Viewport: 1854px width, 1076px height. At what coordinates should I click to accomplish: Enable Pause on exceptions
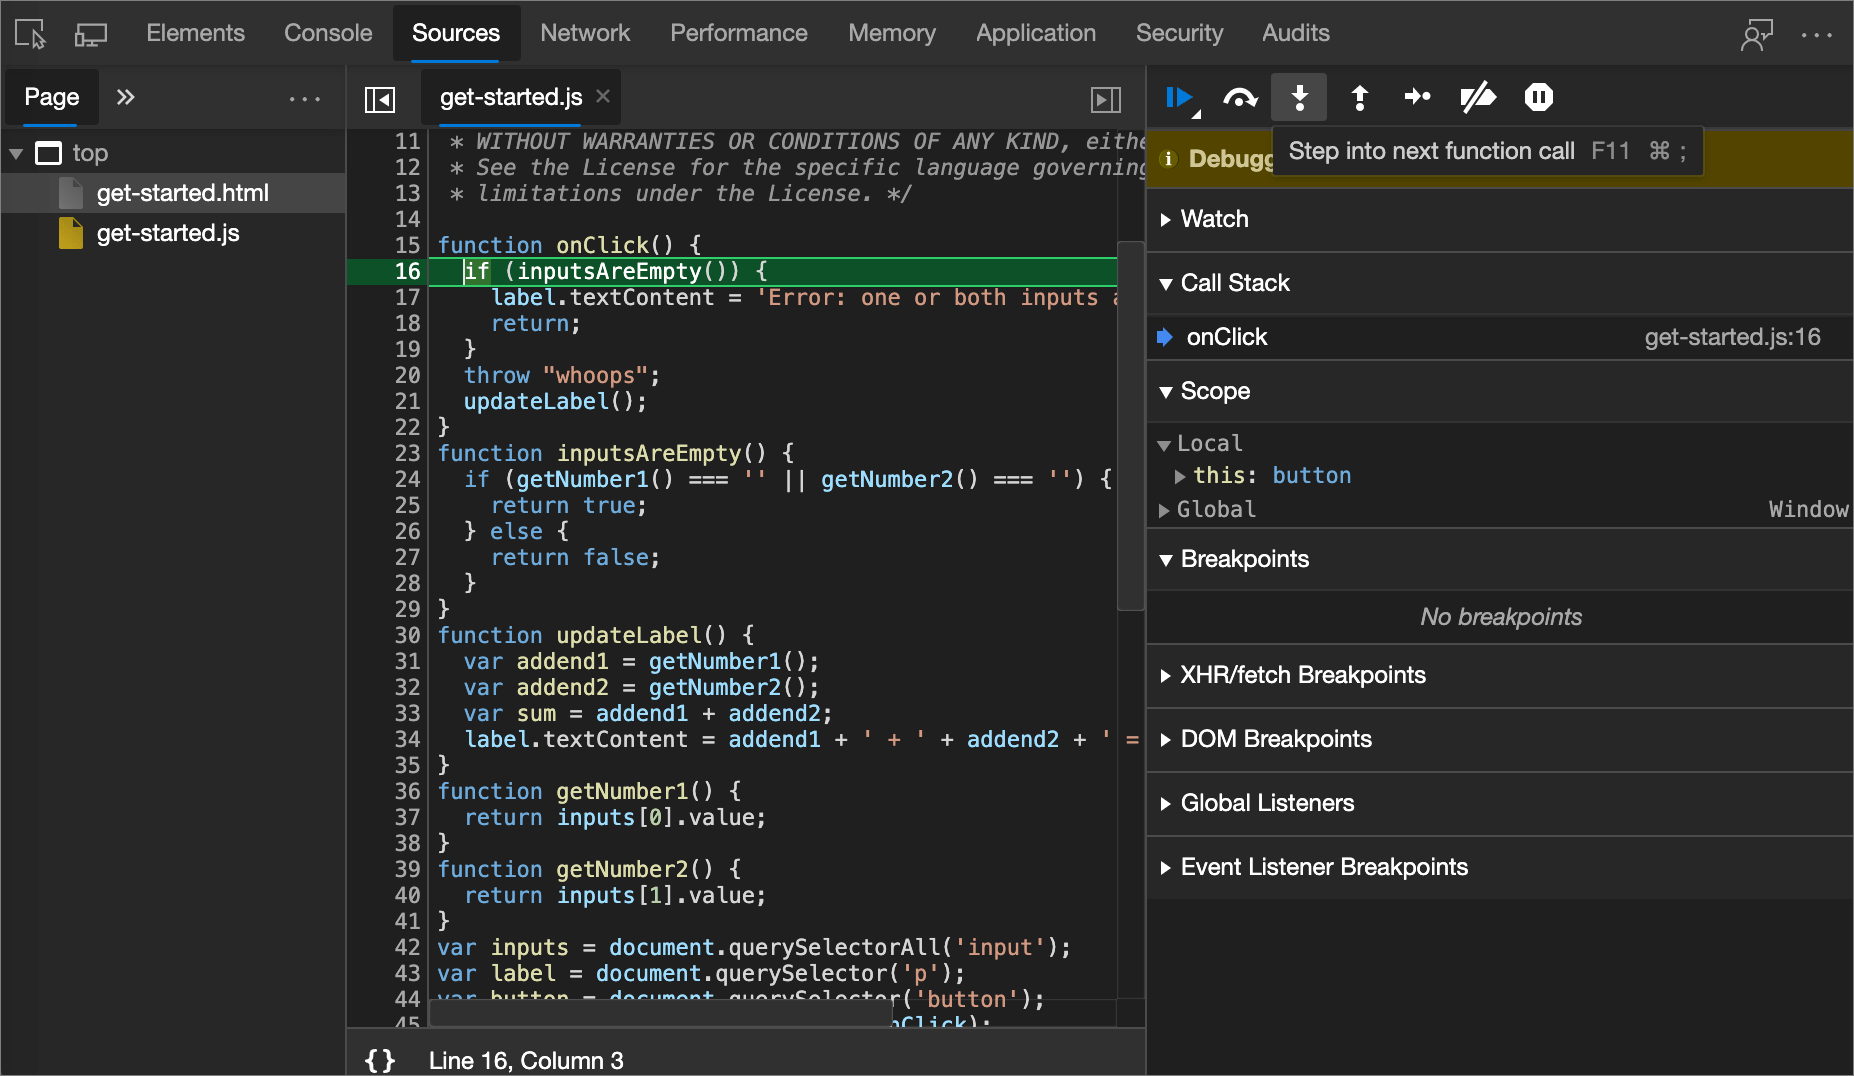pyautogui.click(x=1537, y=97)
